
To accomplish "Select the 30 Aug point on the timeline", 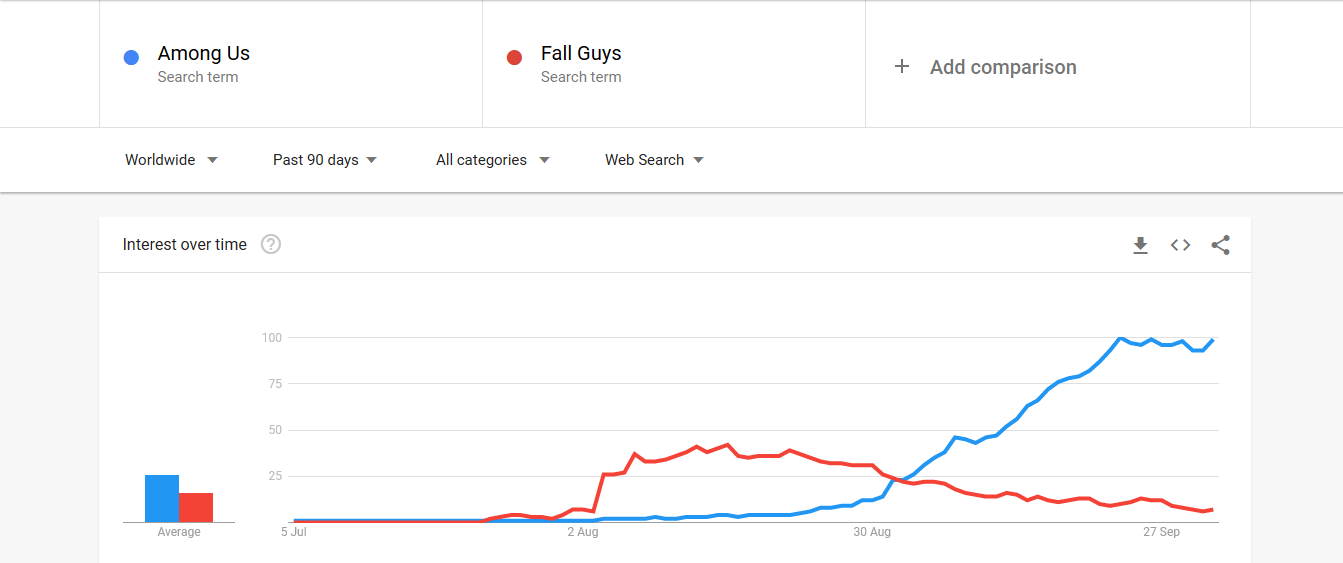I will point(872,532).
